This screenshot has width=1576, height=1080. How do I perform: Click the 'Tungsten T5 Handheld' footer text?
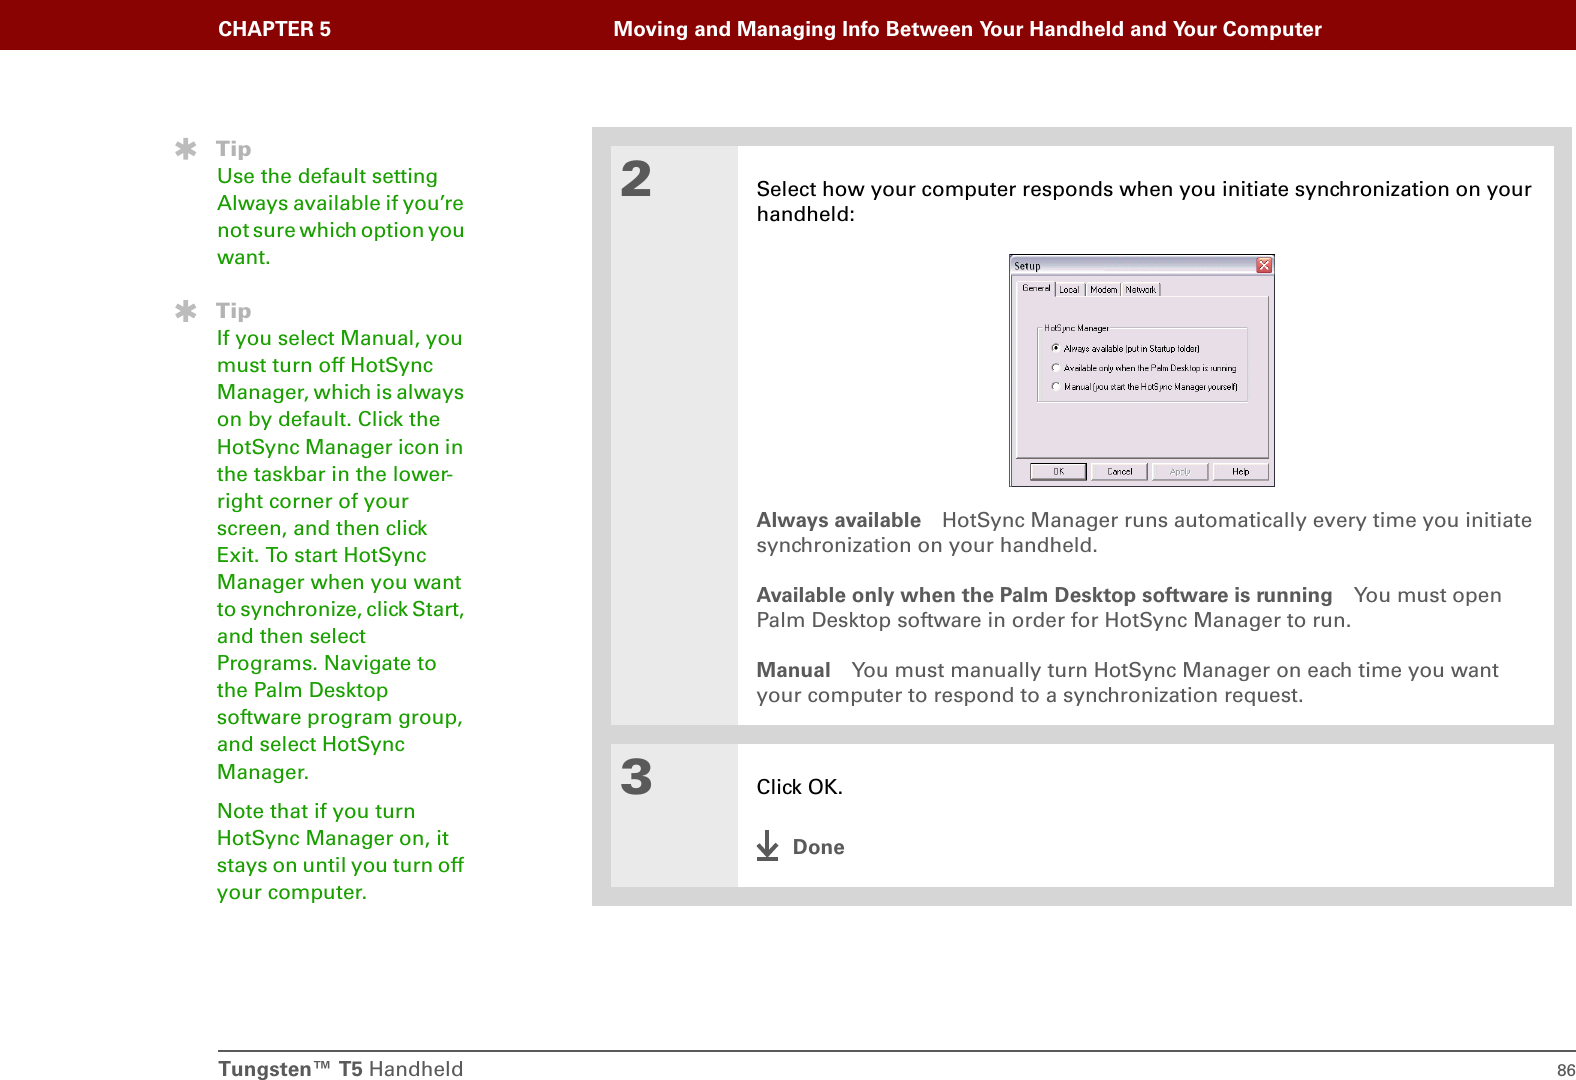point(340,1069)
